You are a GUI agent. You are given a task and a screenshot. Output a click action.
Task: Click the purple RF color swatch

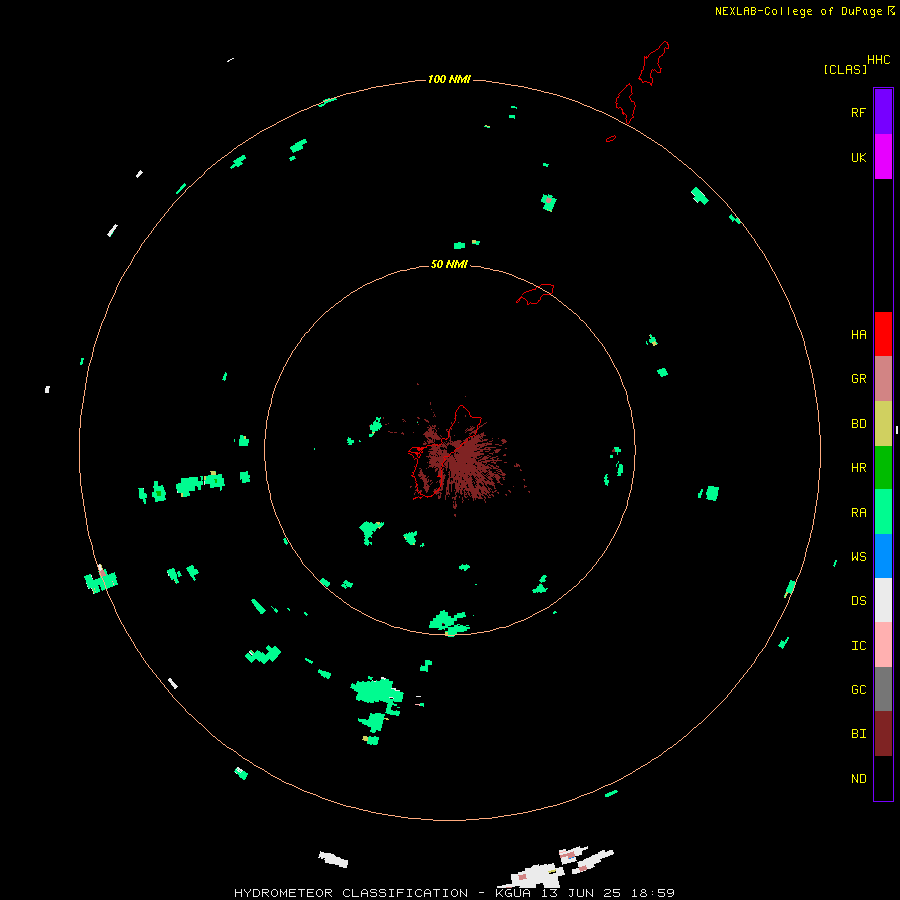click(x=883, y=112)
